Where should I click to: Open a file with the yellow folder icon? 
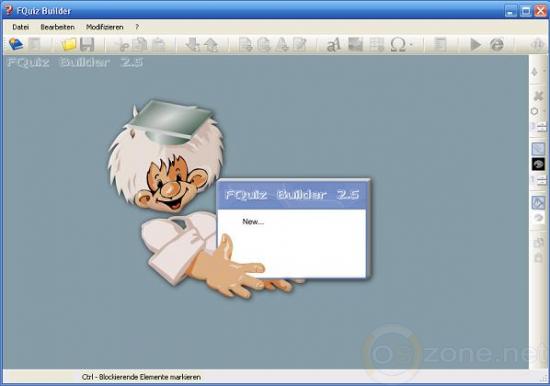(69, 45)
